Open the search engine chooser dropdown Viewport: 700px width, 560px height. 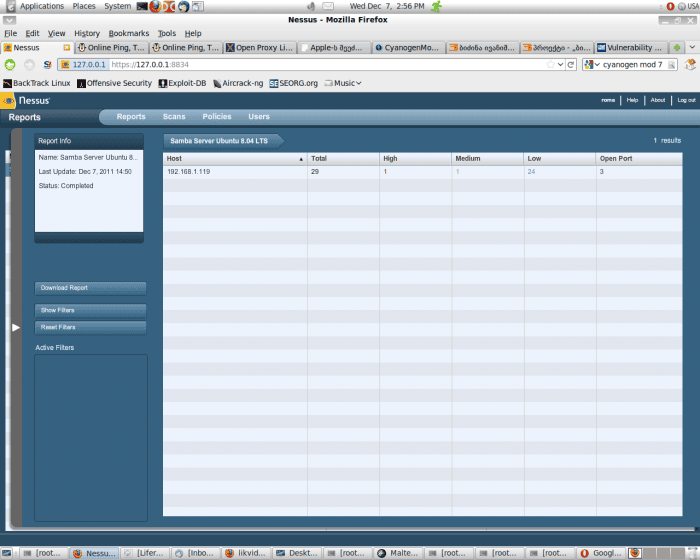coord(592,65)
